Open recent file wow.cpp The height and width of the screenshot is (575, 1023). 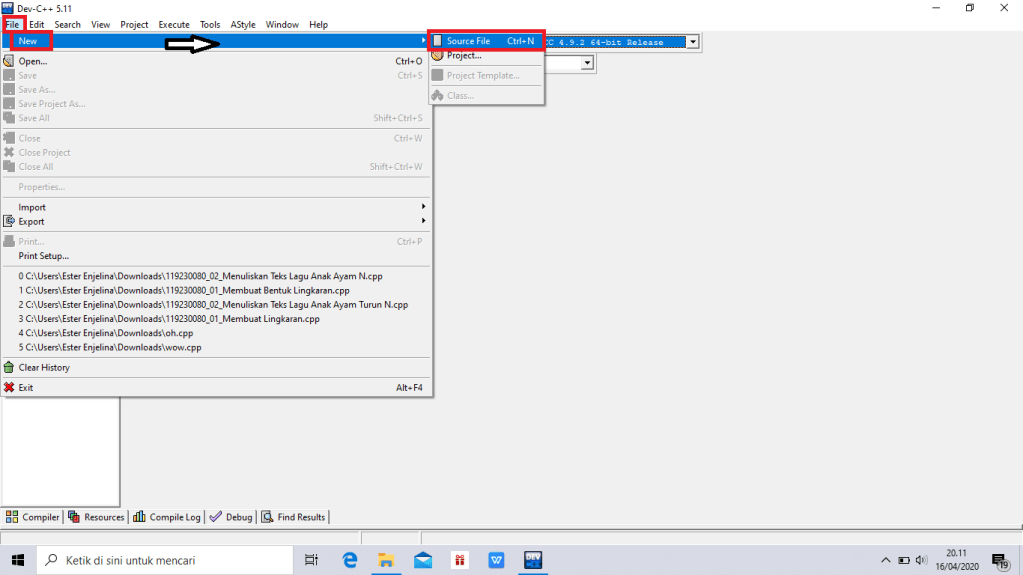[105, 347]
